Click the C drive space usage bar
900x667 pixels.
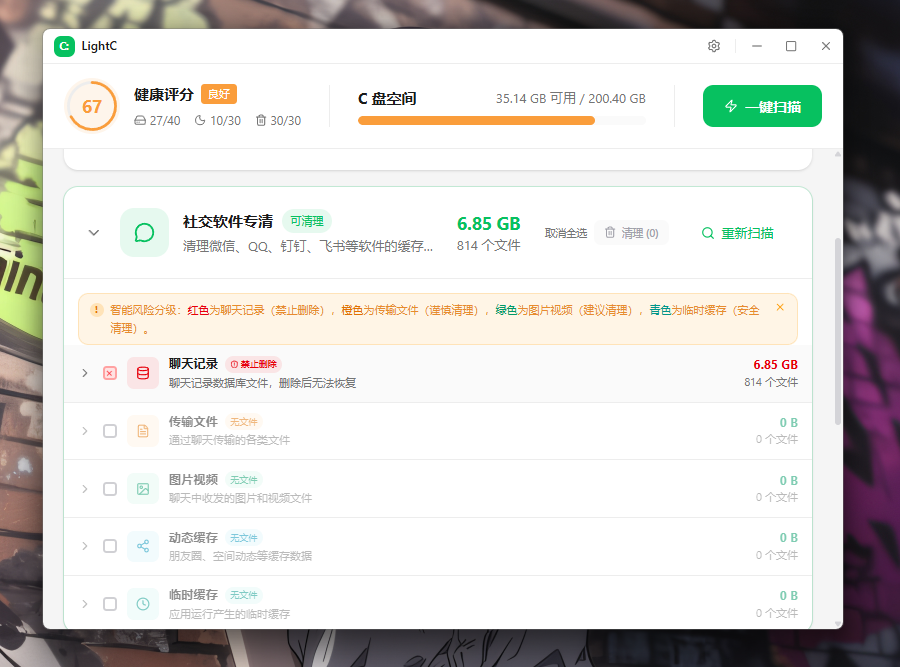(502, 121)
